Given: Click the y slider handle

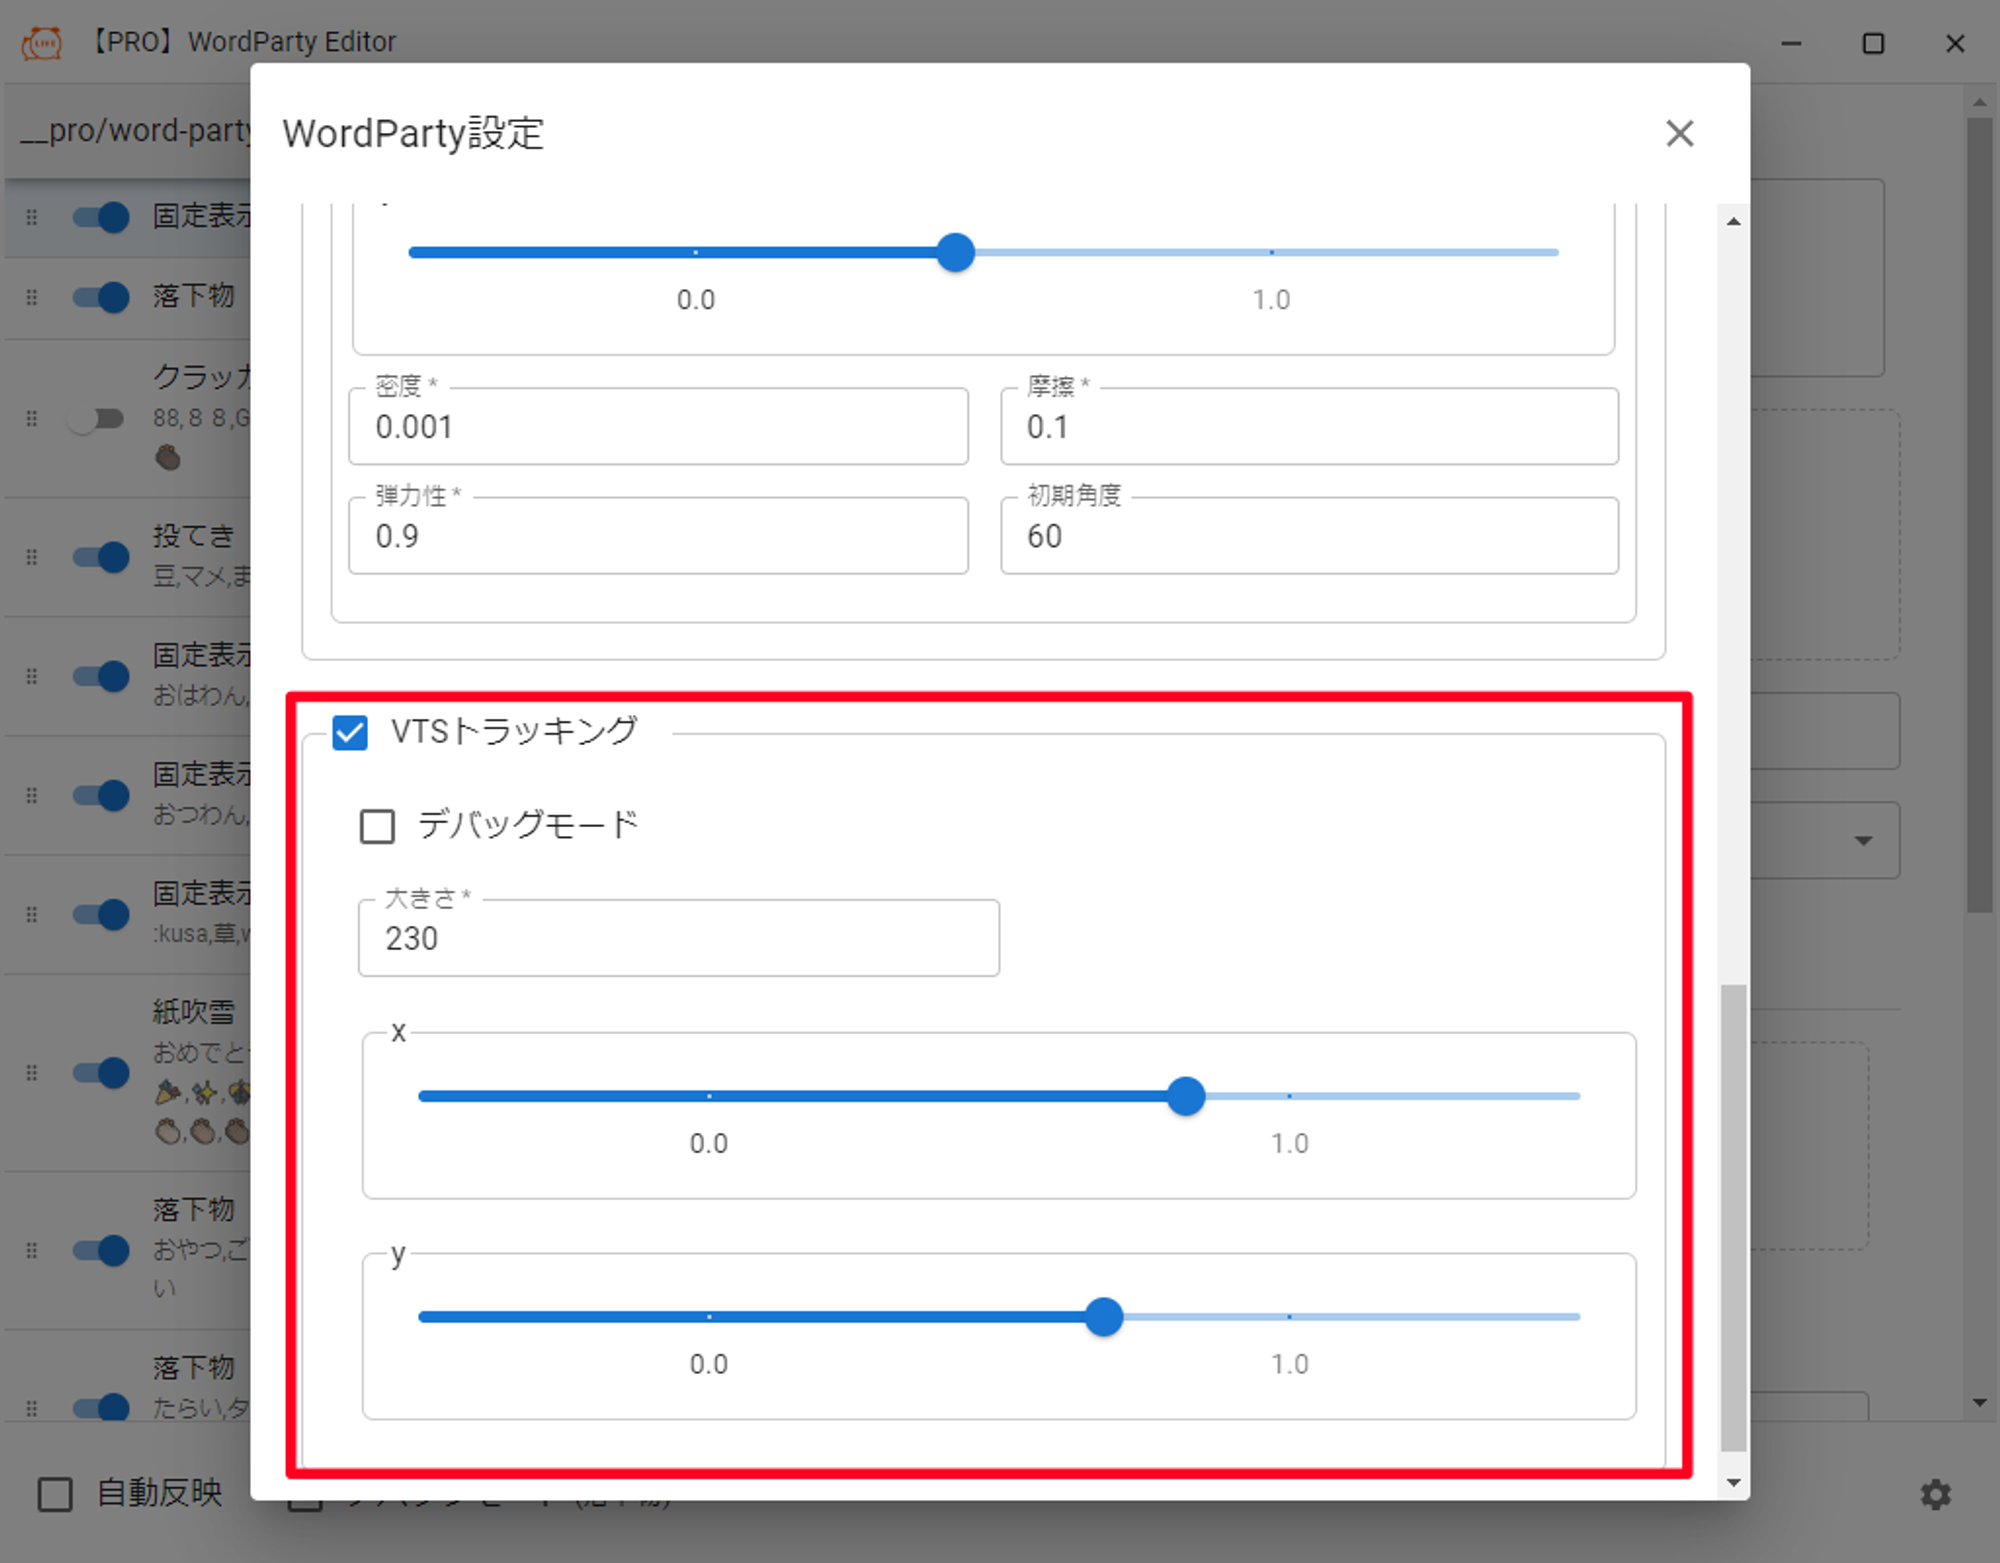Looking at the screenshot, I should 1104,1317.
